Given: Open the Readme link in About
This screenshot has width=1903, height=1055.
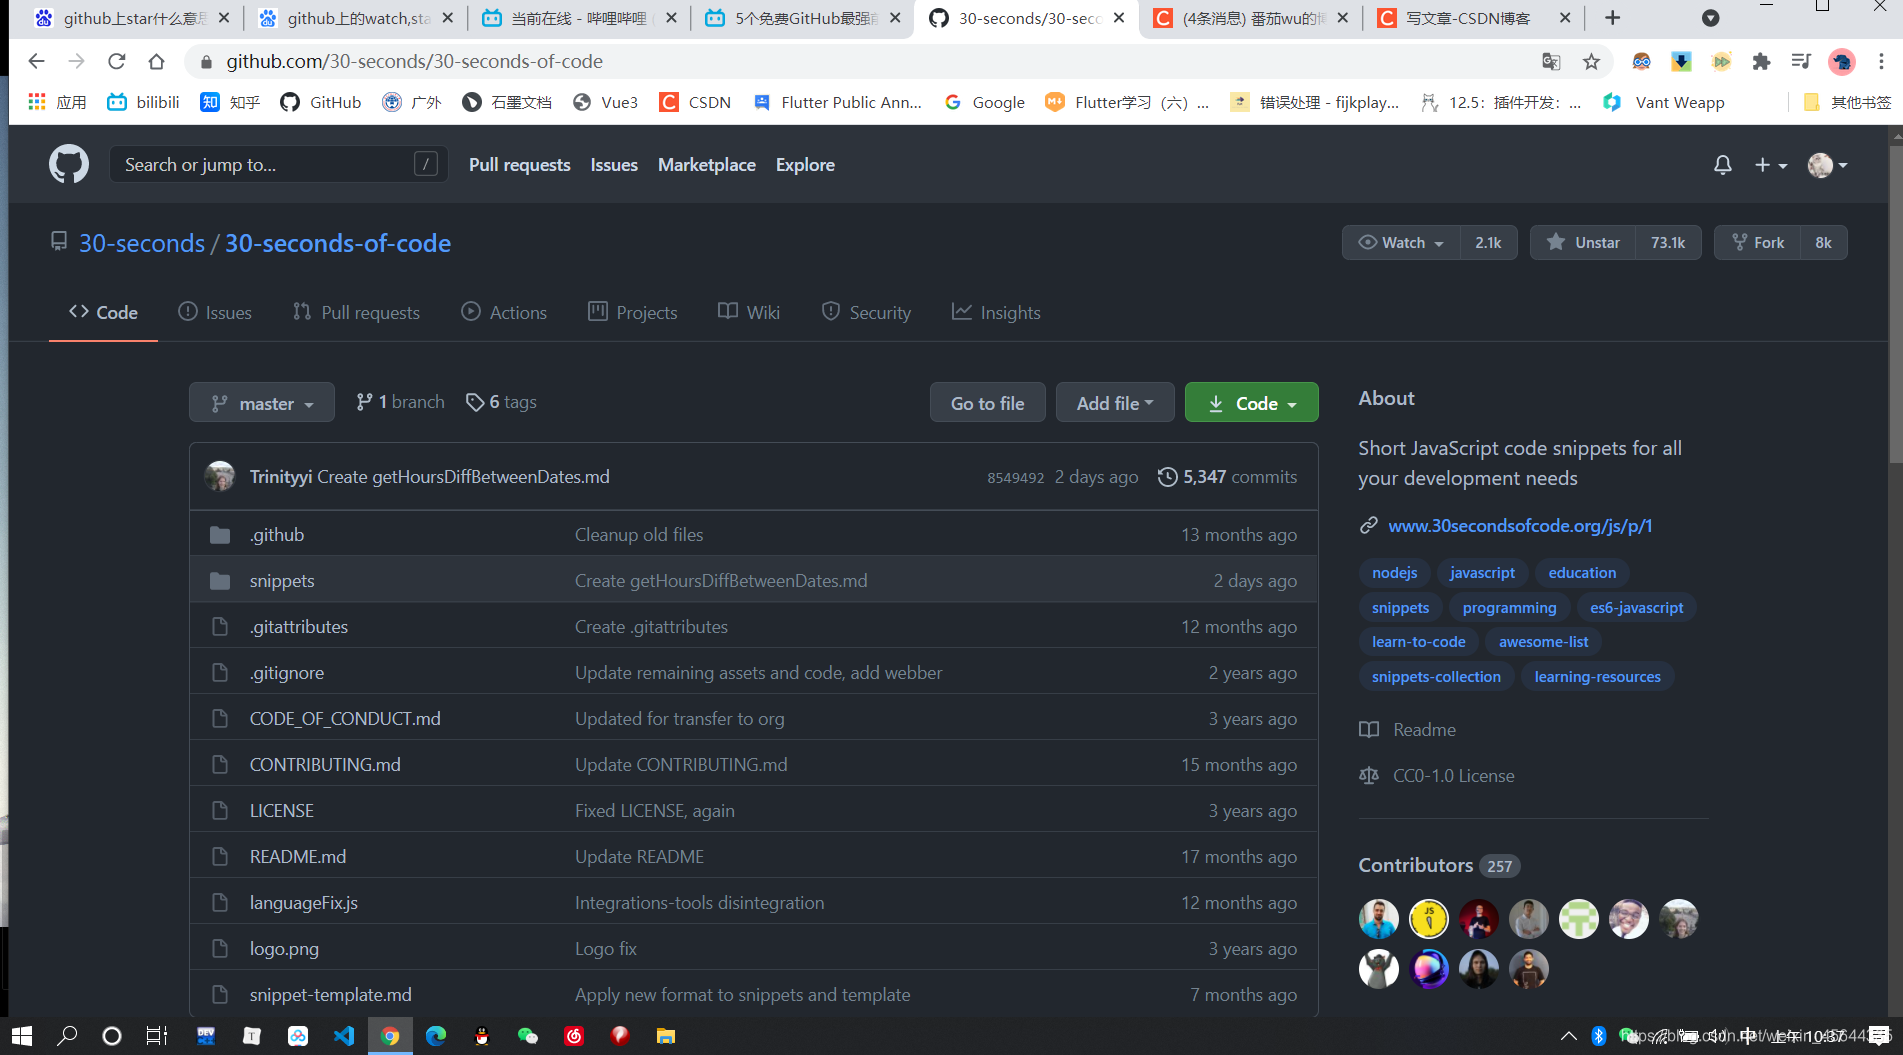Looking at the screenshot, I should [x=1408, y=730].
